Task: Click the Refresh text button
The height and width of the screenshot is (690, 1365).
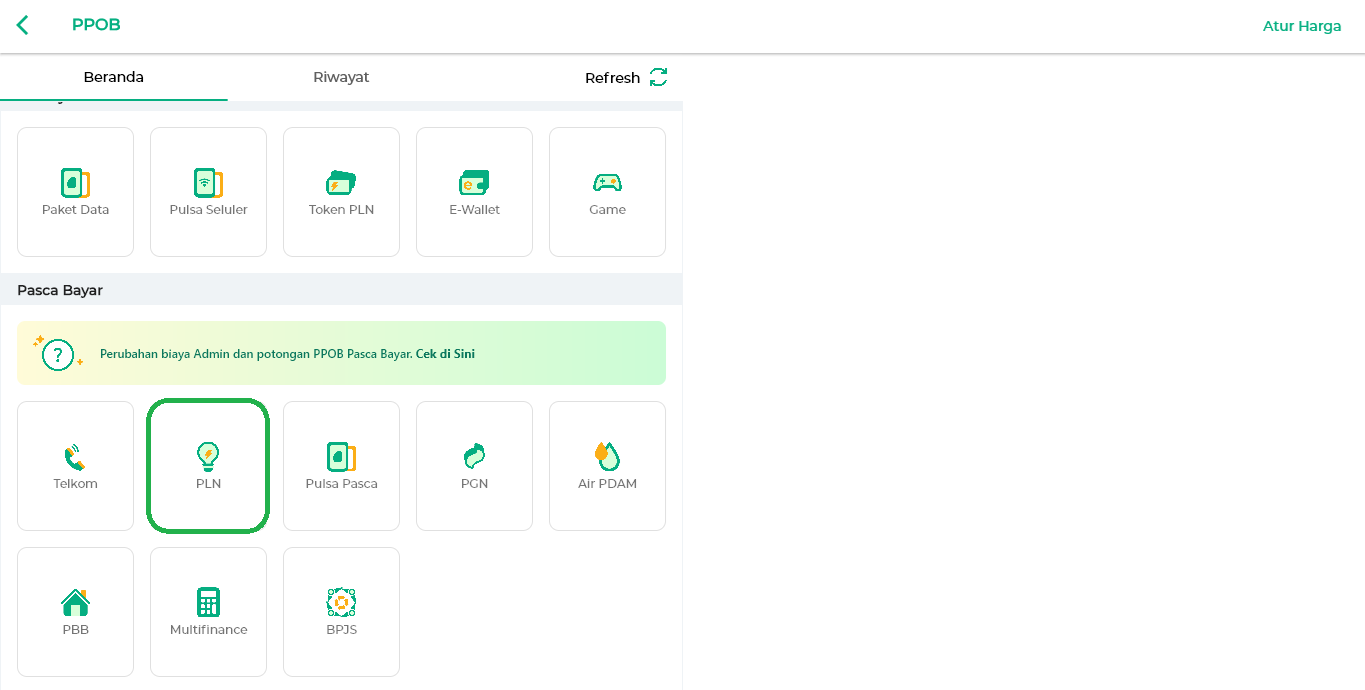Action: tap(612, 78)
